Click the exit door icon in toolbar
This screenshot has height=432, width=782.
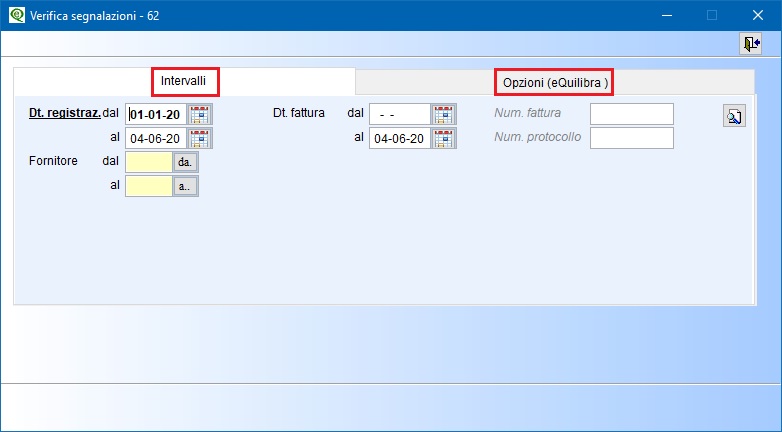750,44
